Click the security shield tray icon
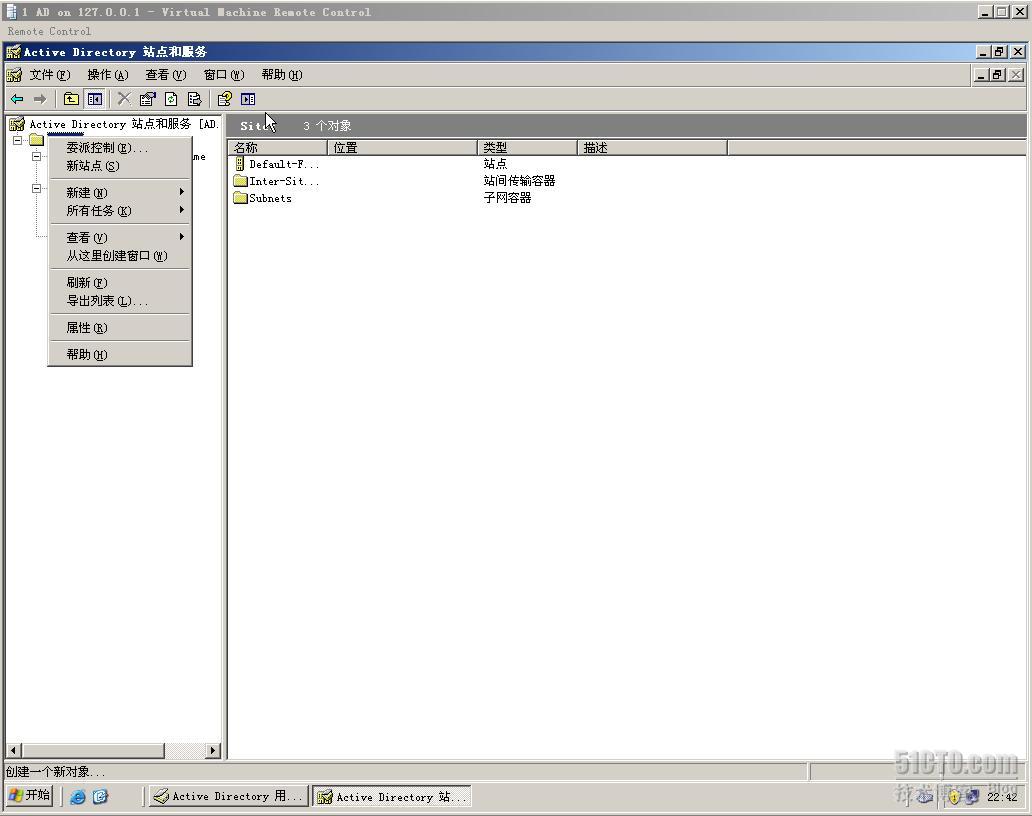The image size is (1032, 816). pyautogui.click(x=954, y=798)
